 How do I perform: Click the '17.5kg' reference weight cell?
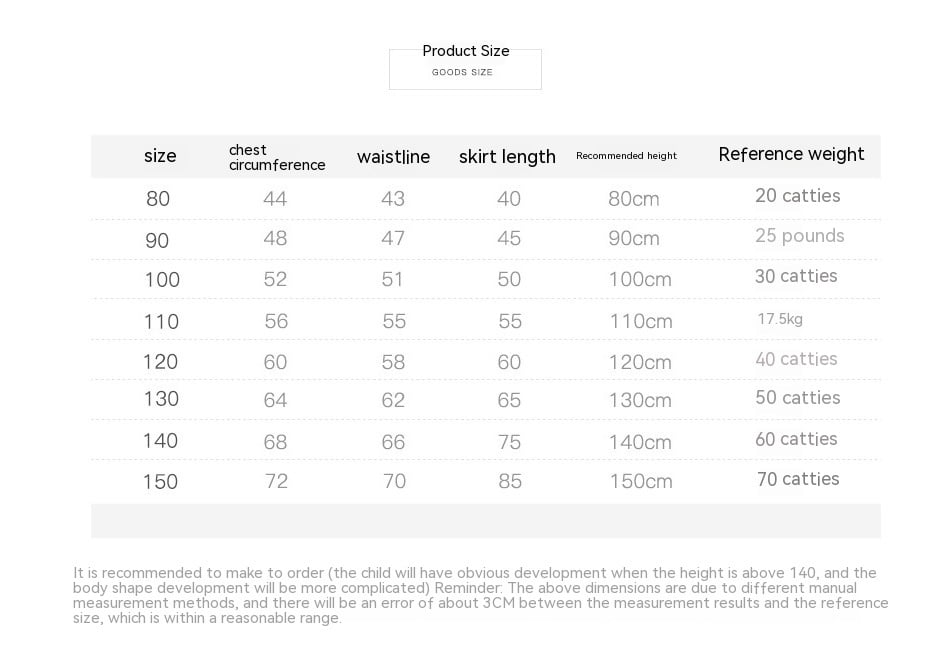pos(780,319)
